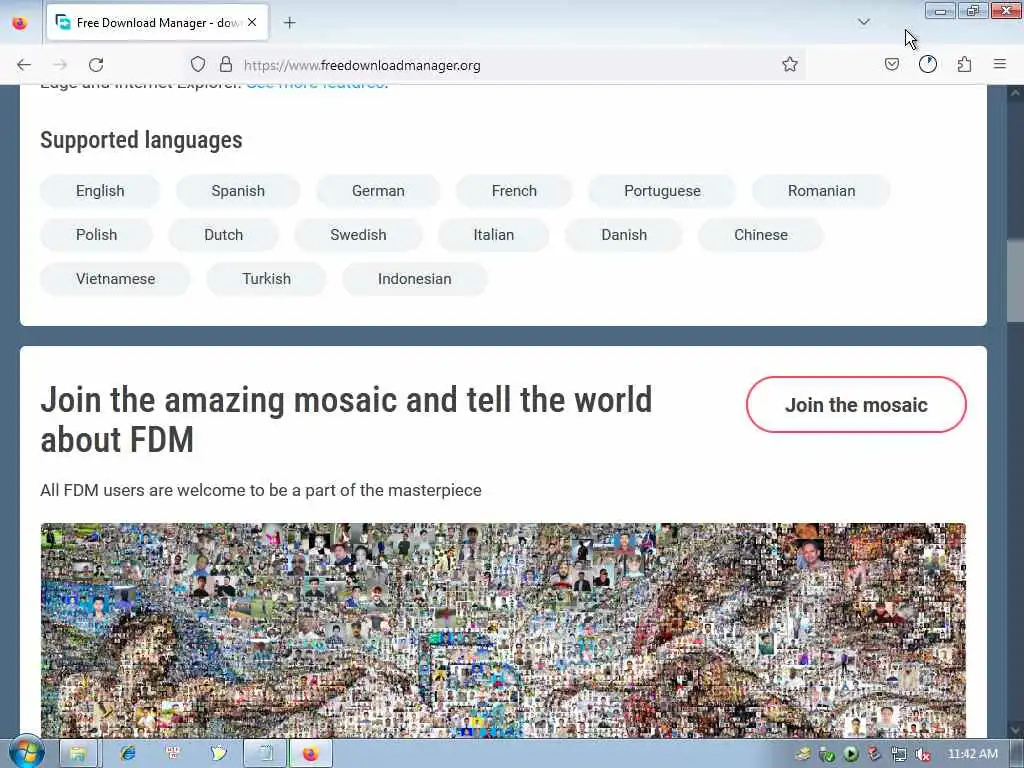Click the FDM users mosaic image
1024x768 pixels.
(x=503, y=630)
